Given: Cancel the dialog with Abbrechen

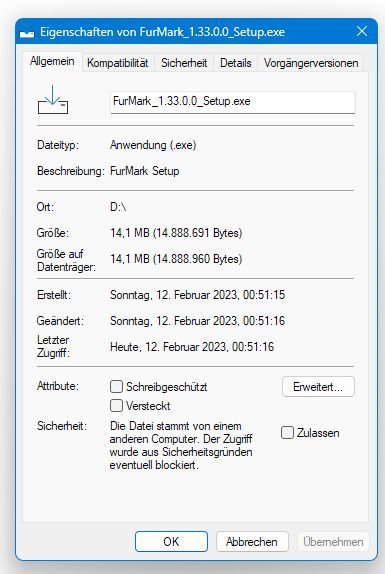Looking at the screenshot, I should pos(252,541).
